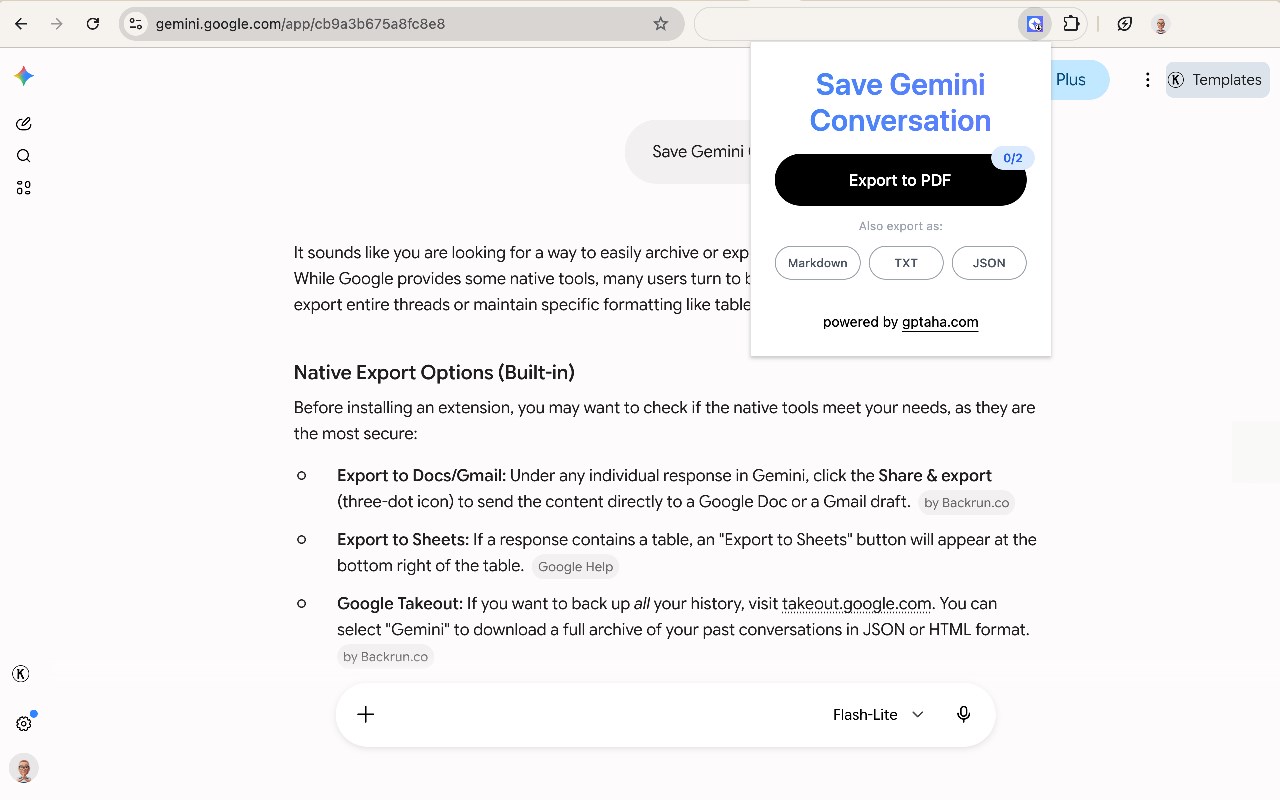Open Backrun.co chip after Export to Docs/Gmail
The width and height of the screenshot is (1280, 800).
967,503
